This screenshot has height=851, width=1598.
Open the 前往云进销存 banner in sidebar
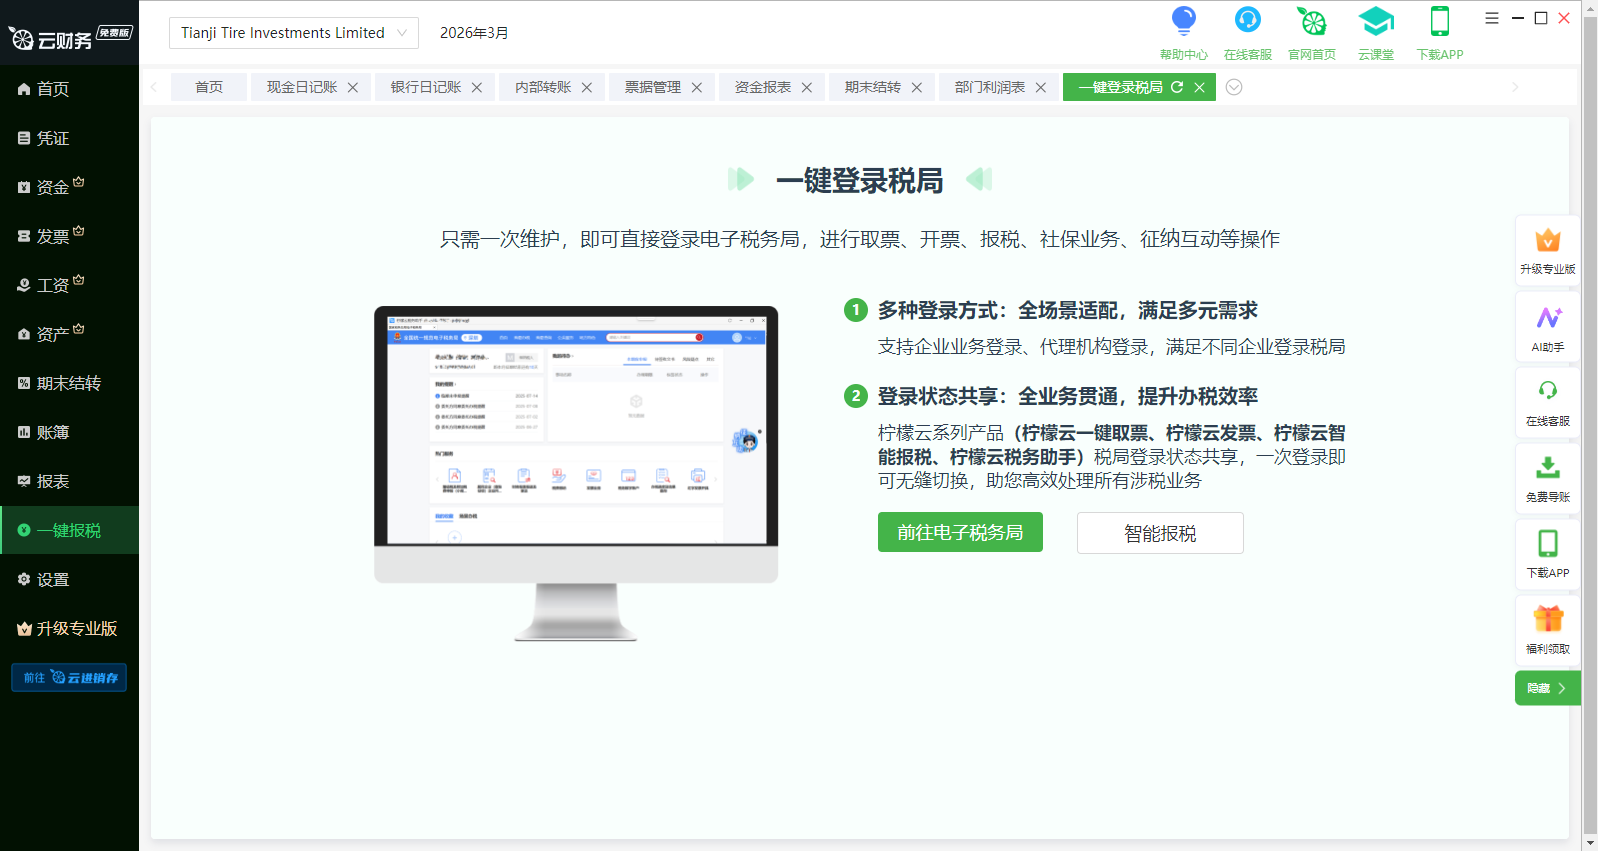click(x=69, y=678)
